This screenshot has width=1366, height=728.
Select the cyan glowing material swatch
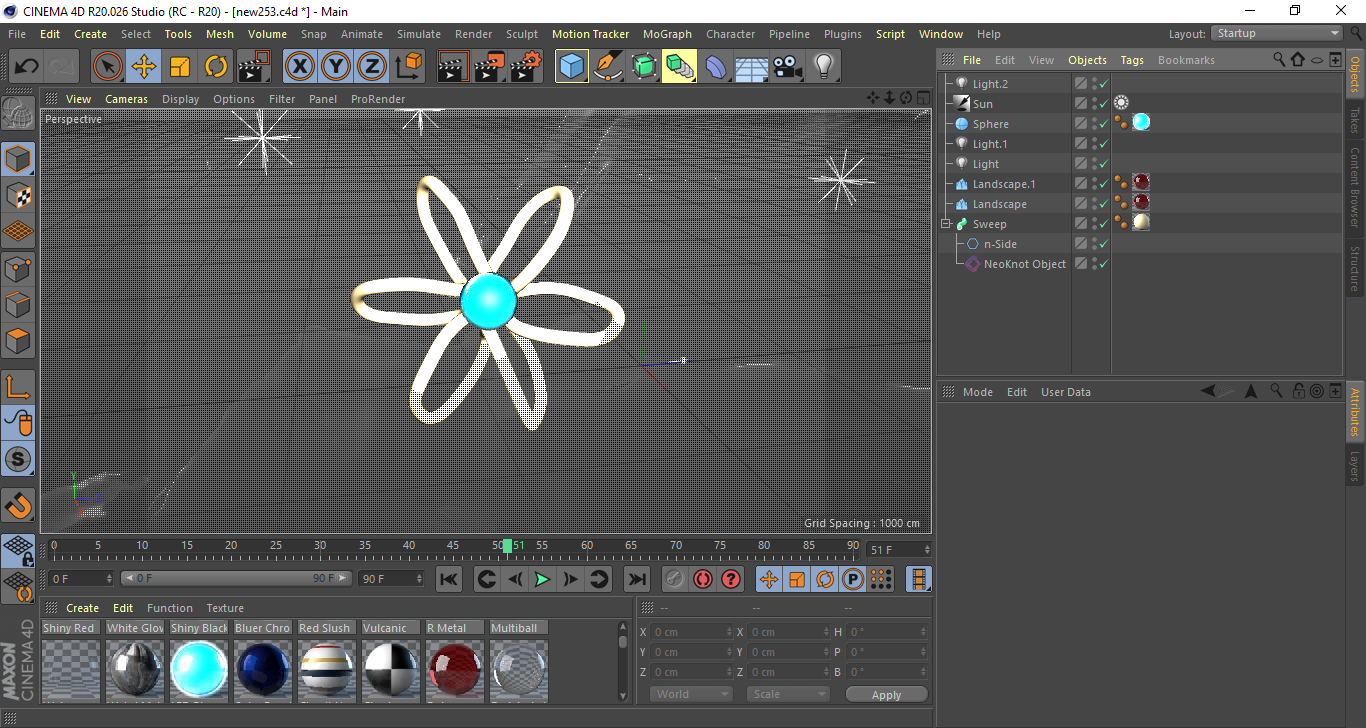pos(198,668)
